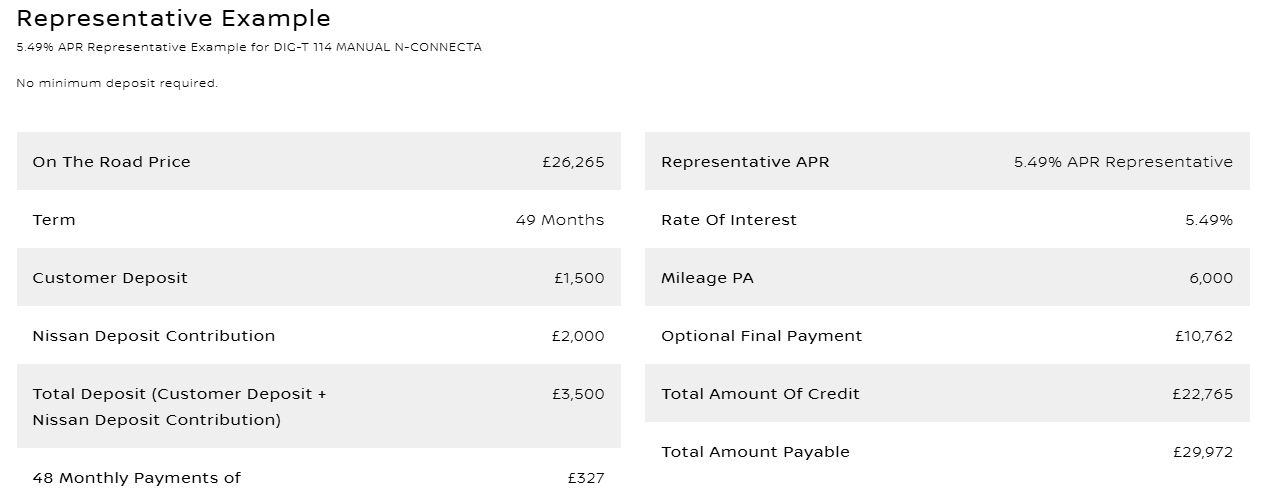Select the Rate Of Interest label

click(729, 220)
